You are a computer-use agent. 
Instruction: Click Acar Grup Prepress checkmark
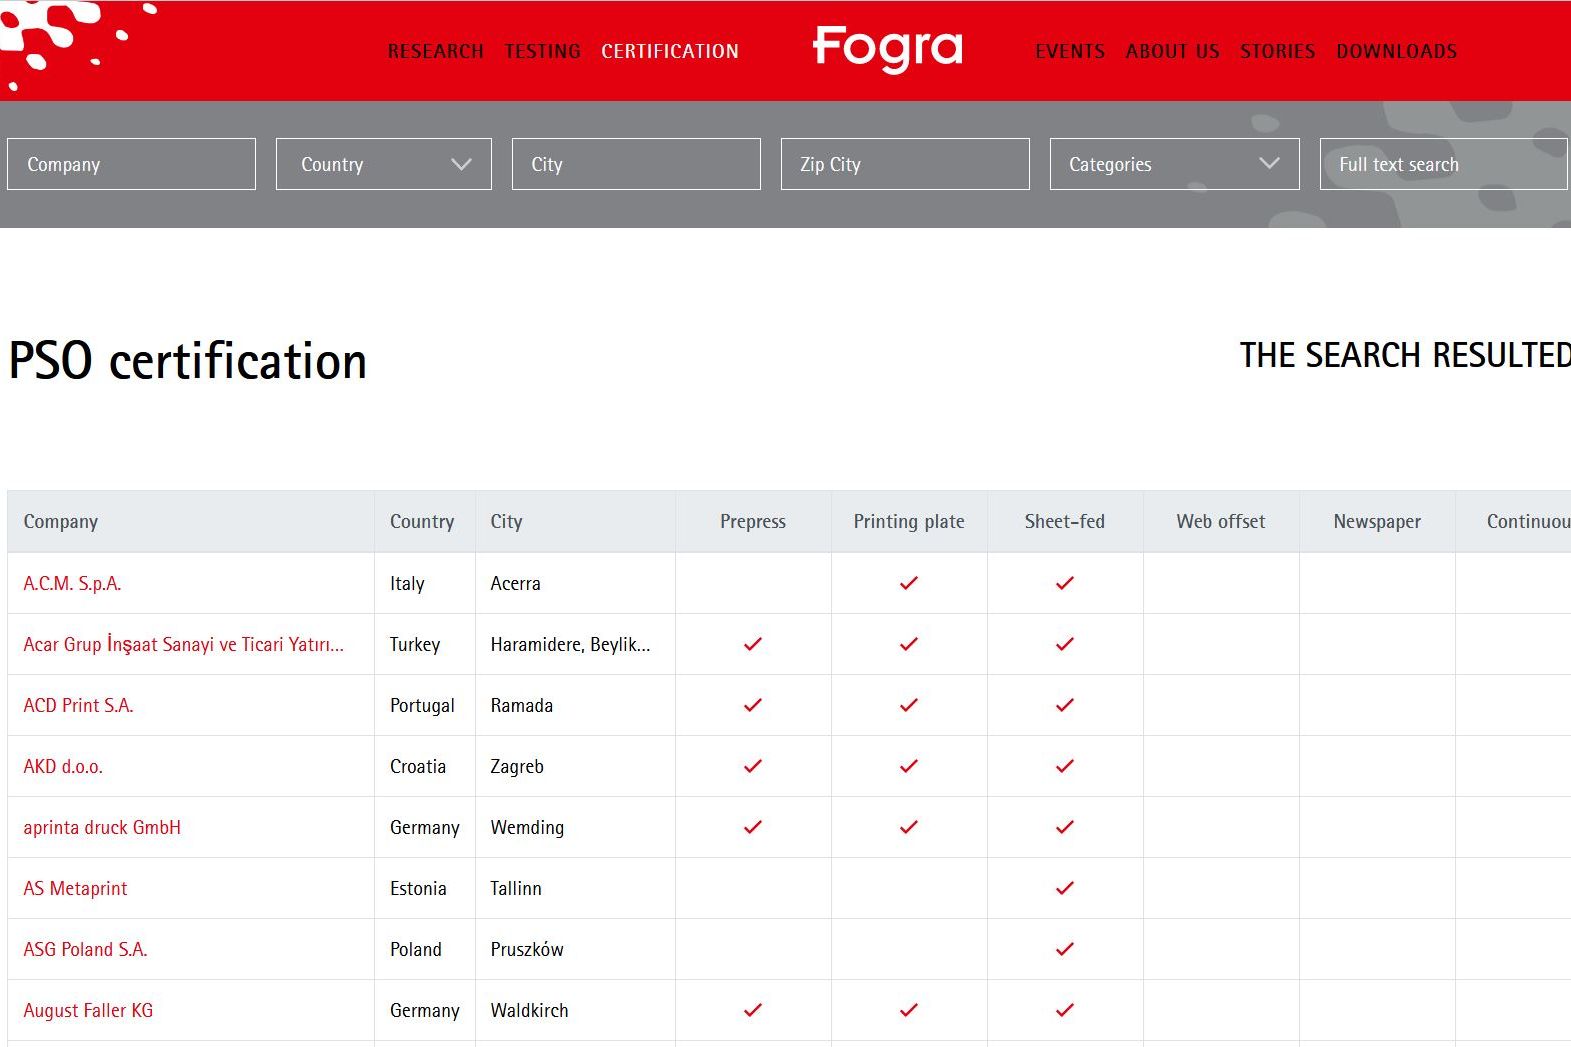753,644
